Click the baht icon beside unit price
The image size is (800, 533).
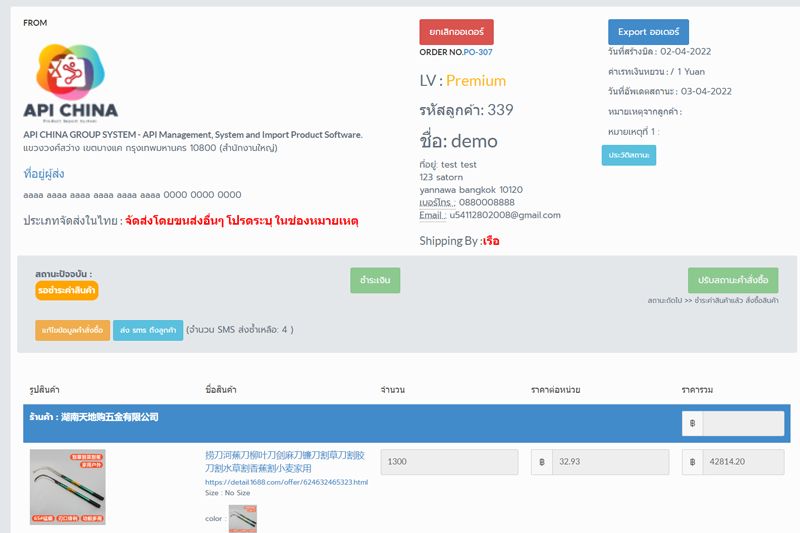pyautogui.click(x=542, y=462)
